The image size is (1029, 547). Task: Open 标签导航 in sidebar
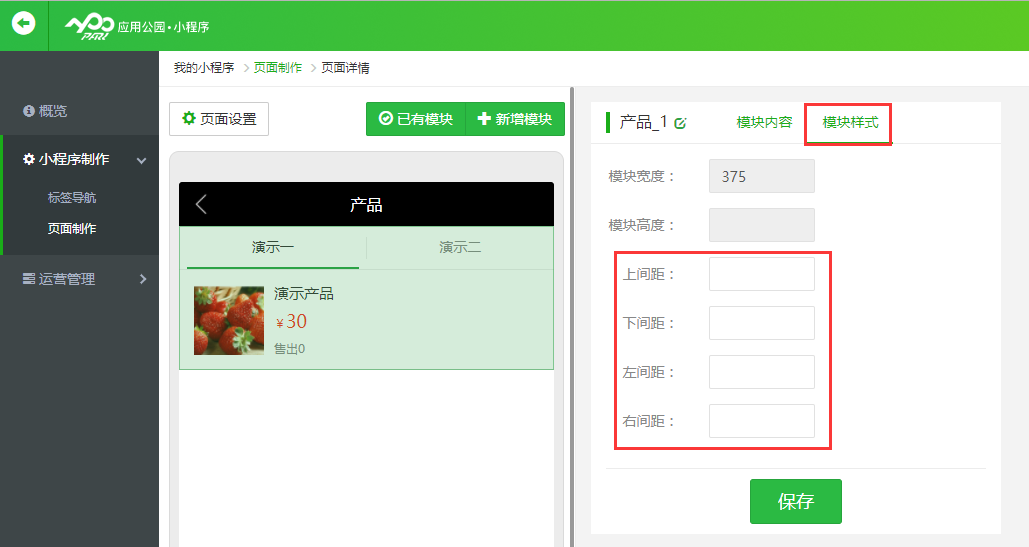pyautogui.click(x=72, y=198)
